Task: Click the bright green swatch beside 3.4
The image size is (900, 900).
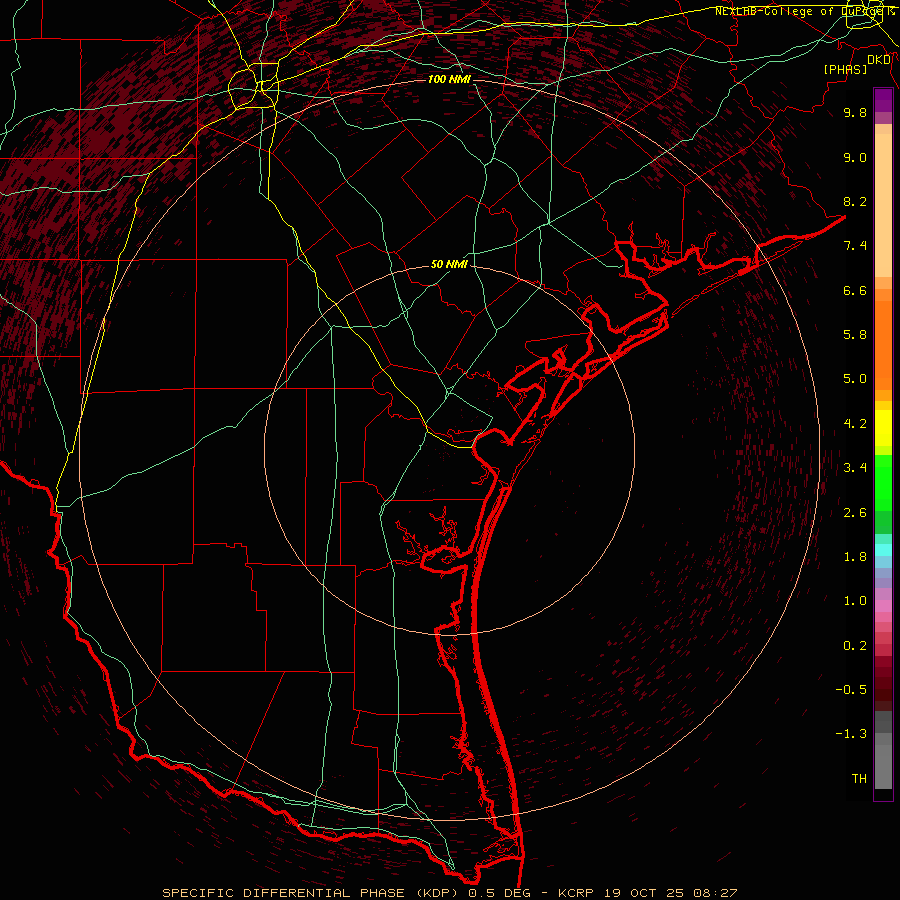Action: [x=883, y=482]
